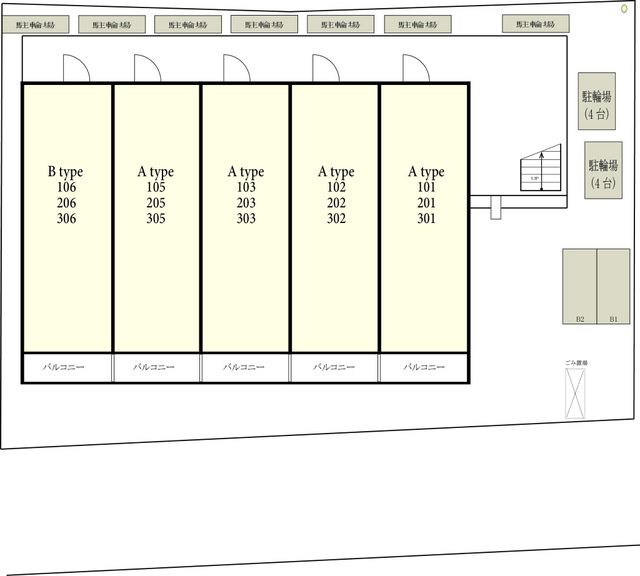Click the バルコニー label below unit 101
The width and height of the screenshot is (640, 576).
pos(424,367)
